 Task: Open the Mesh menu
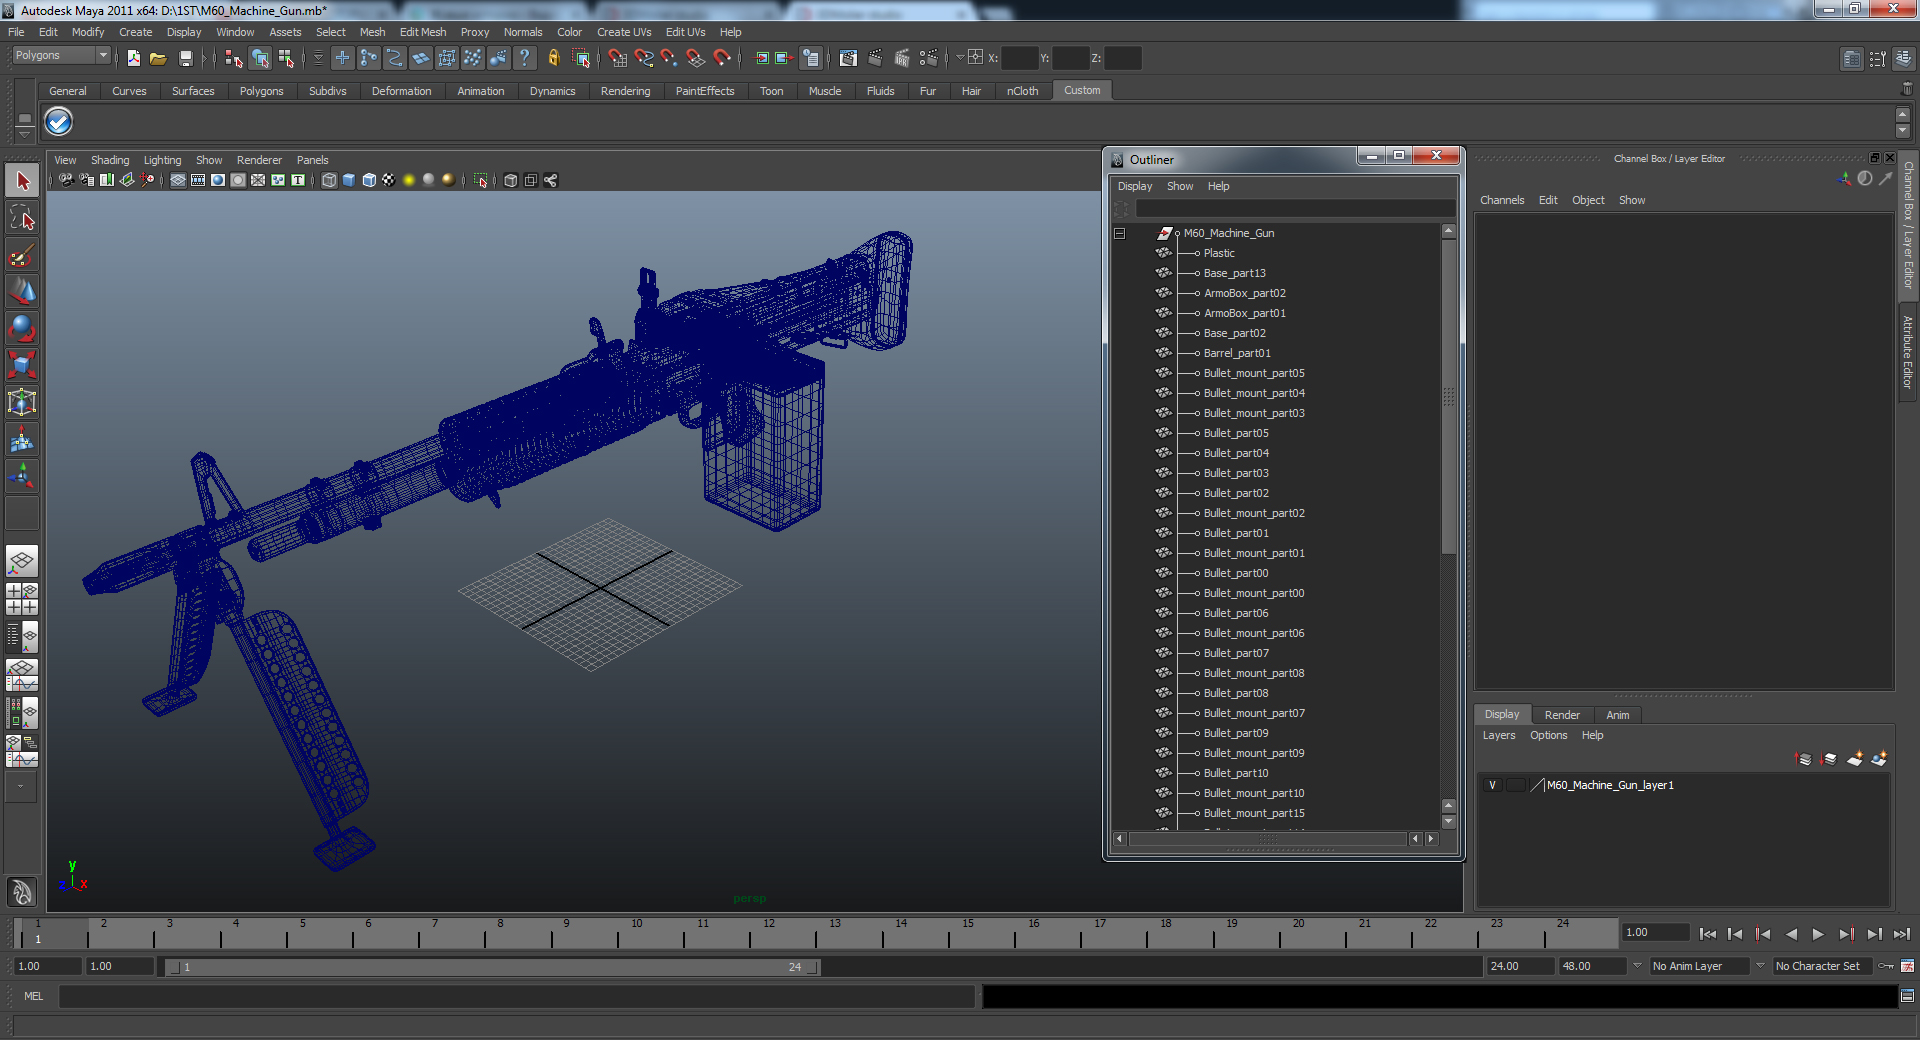372,32
